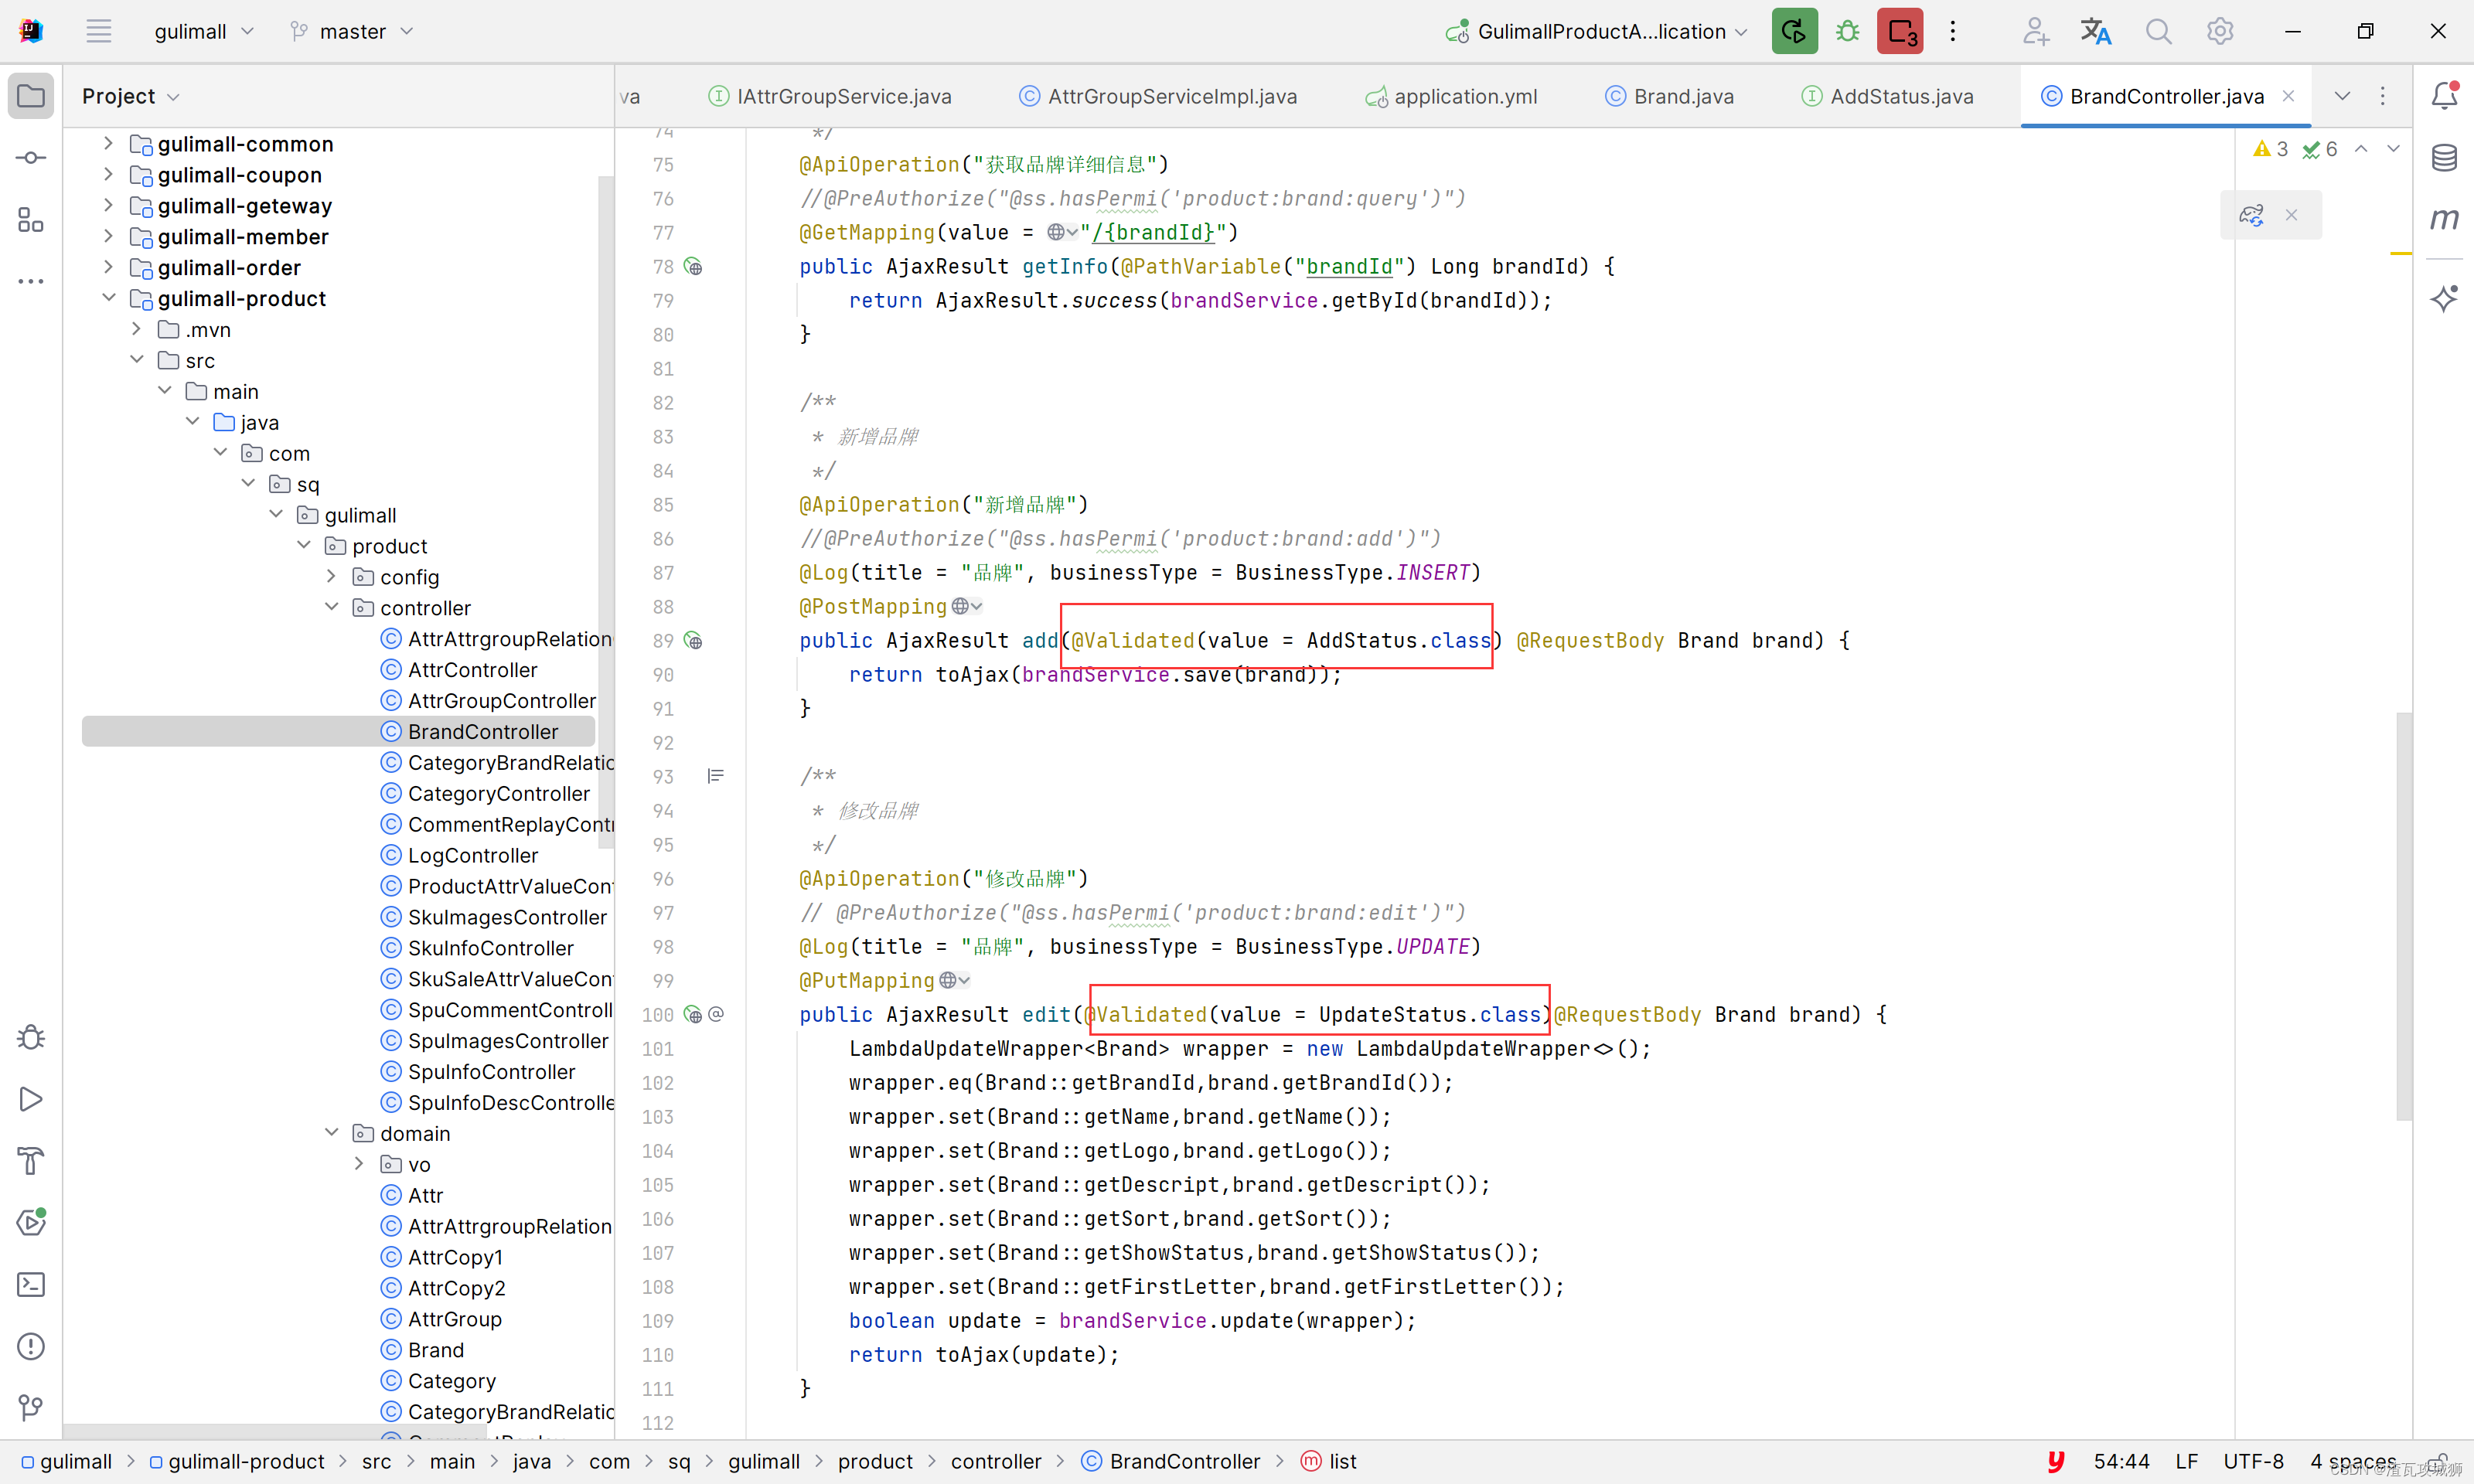Screen dimensions: 2474x1484
Task: Switch to the application.yml tab
Action: (x=1464, y=96)
